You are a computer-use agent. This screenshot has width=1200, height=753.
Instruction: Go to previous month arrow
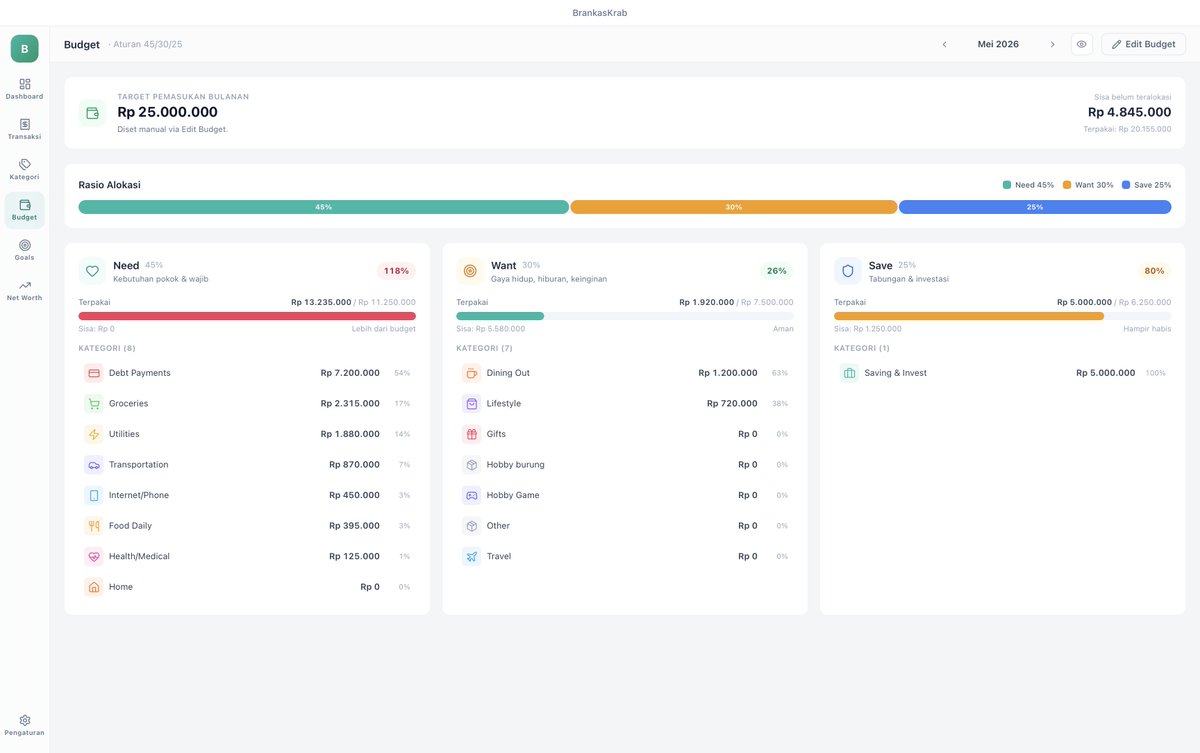pyautogui.click(x=944, y=44)
